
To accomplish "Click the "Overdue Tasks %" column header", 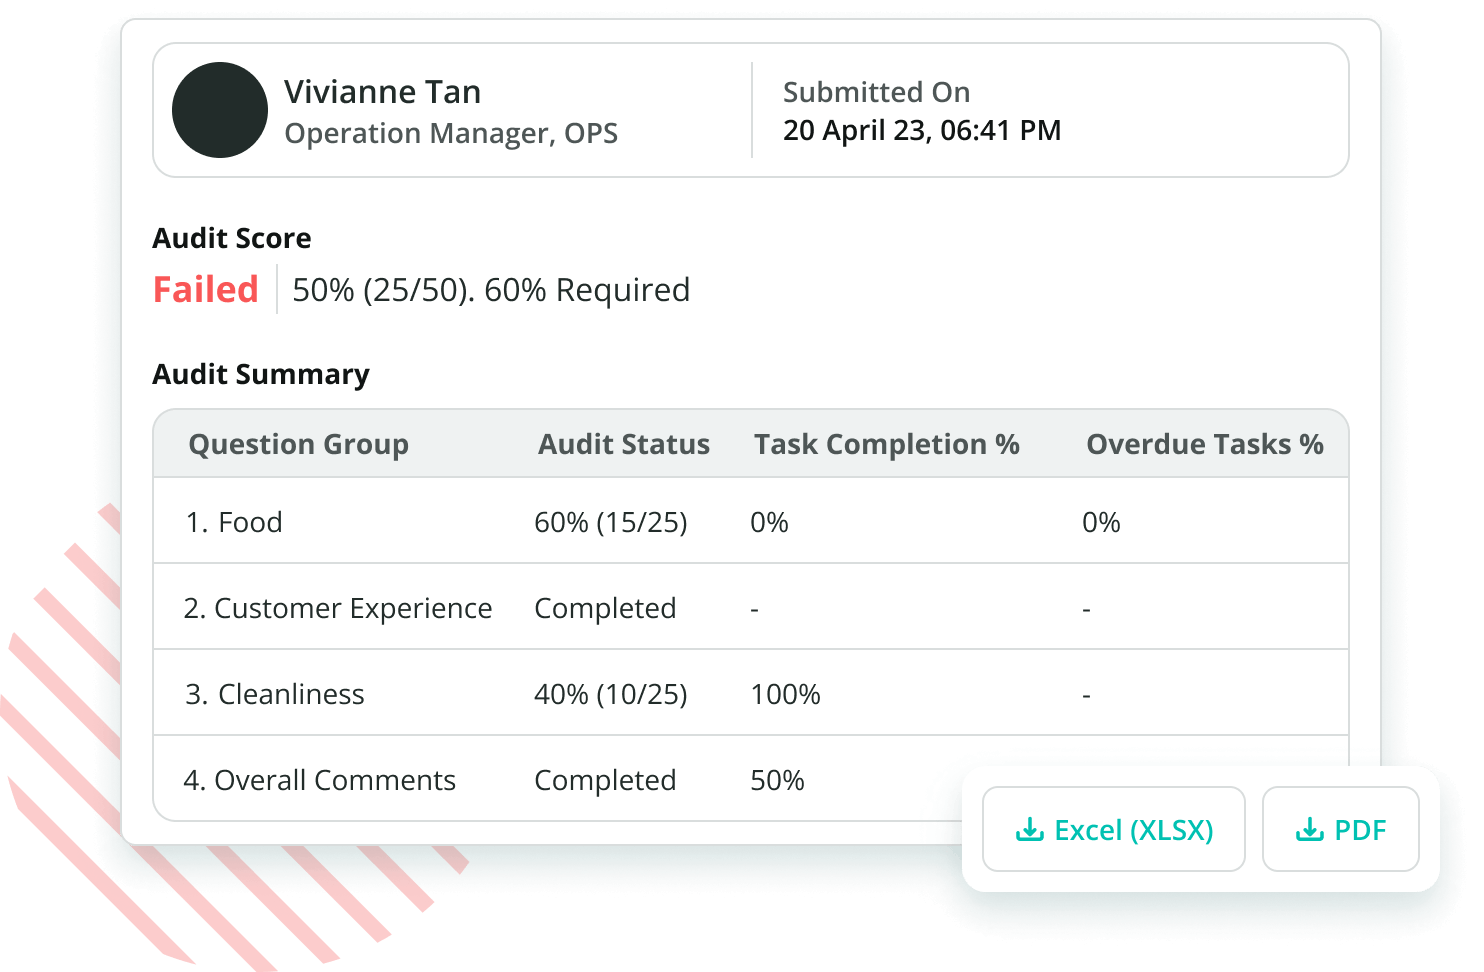I will pyautogui.click(x=1205, y=444).
